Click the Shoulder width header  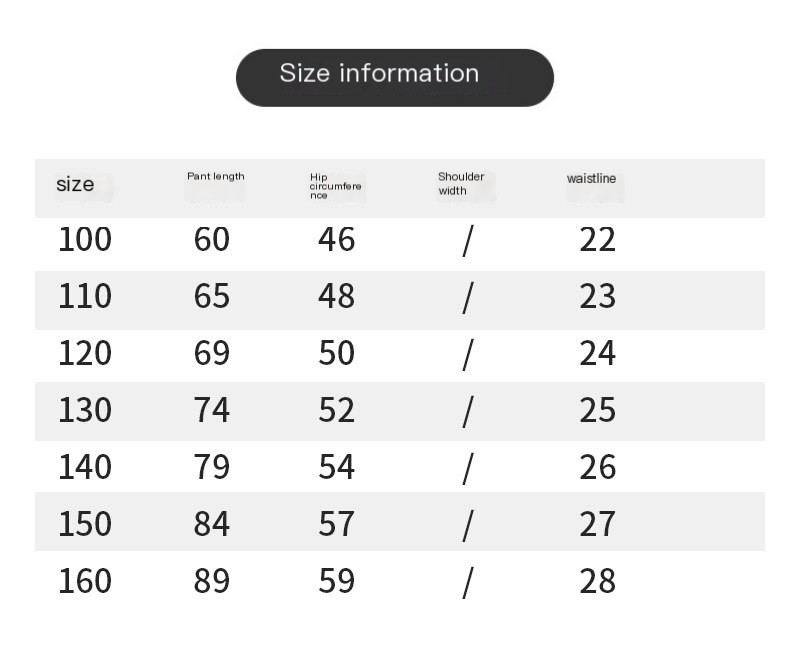tap(461, 183)
